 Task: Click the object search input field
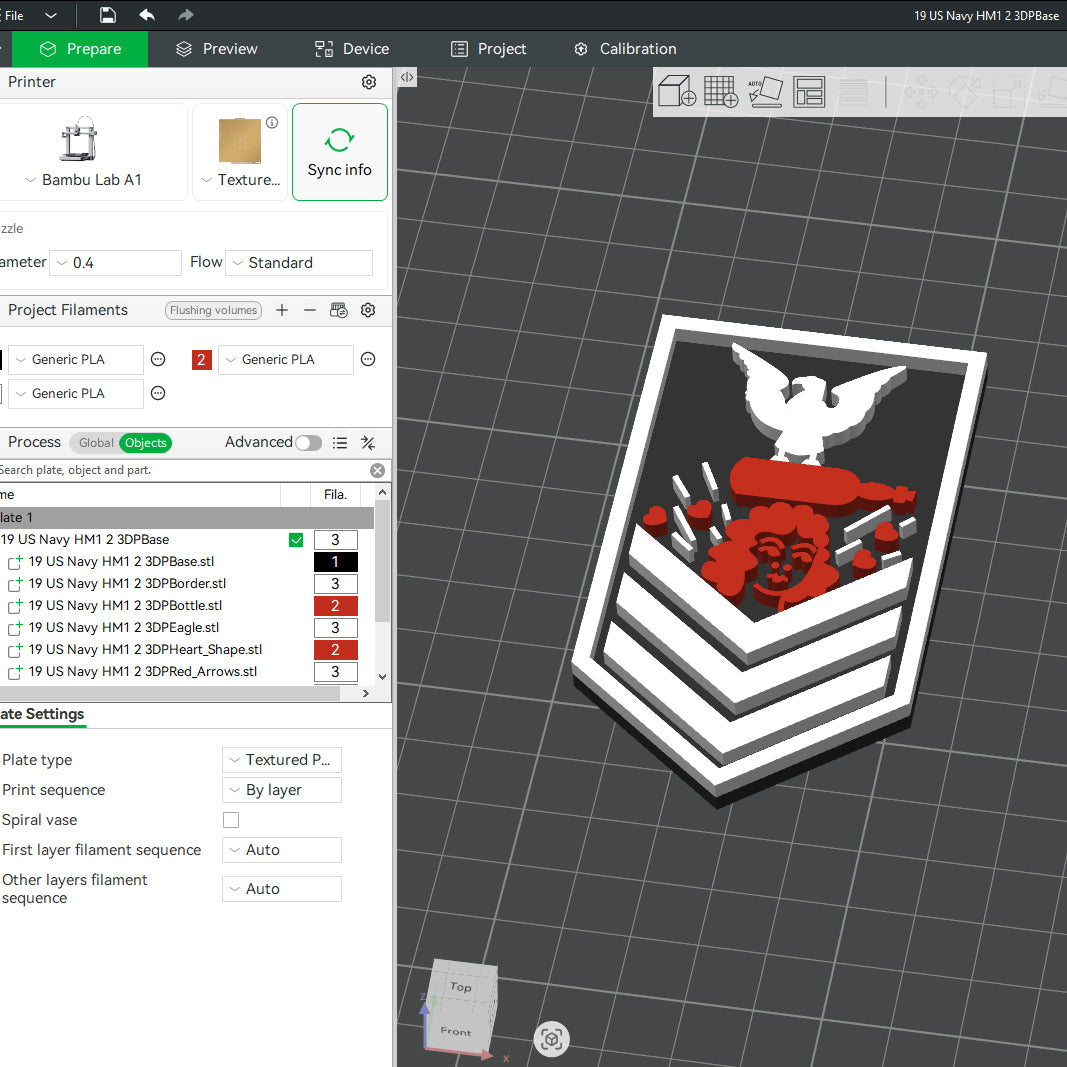[184, 470]
